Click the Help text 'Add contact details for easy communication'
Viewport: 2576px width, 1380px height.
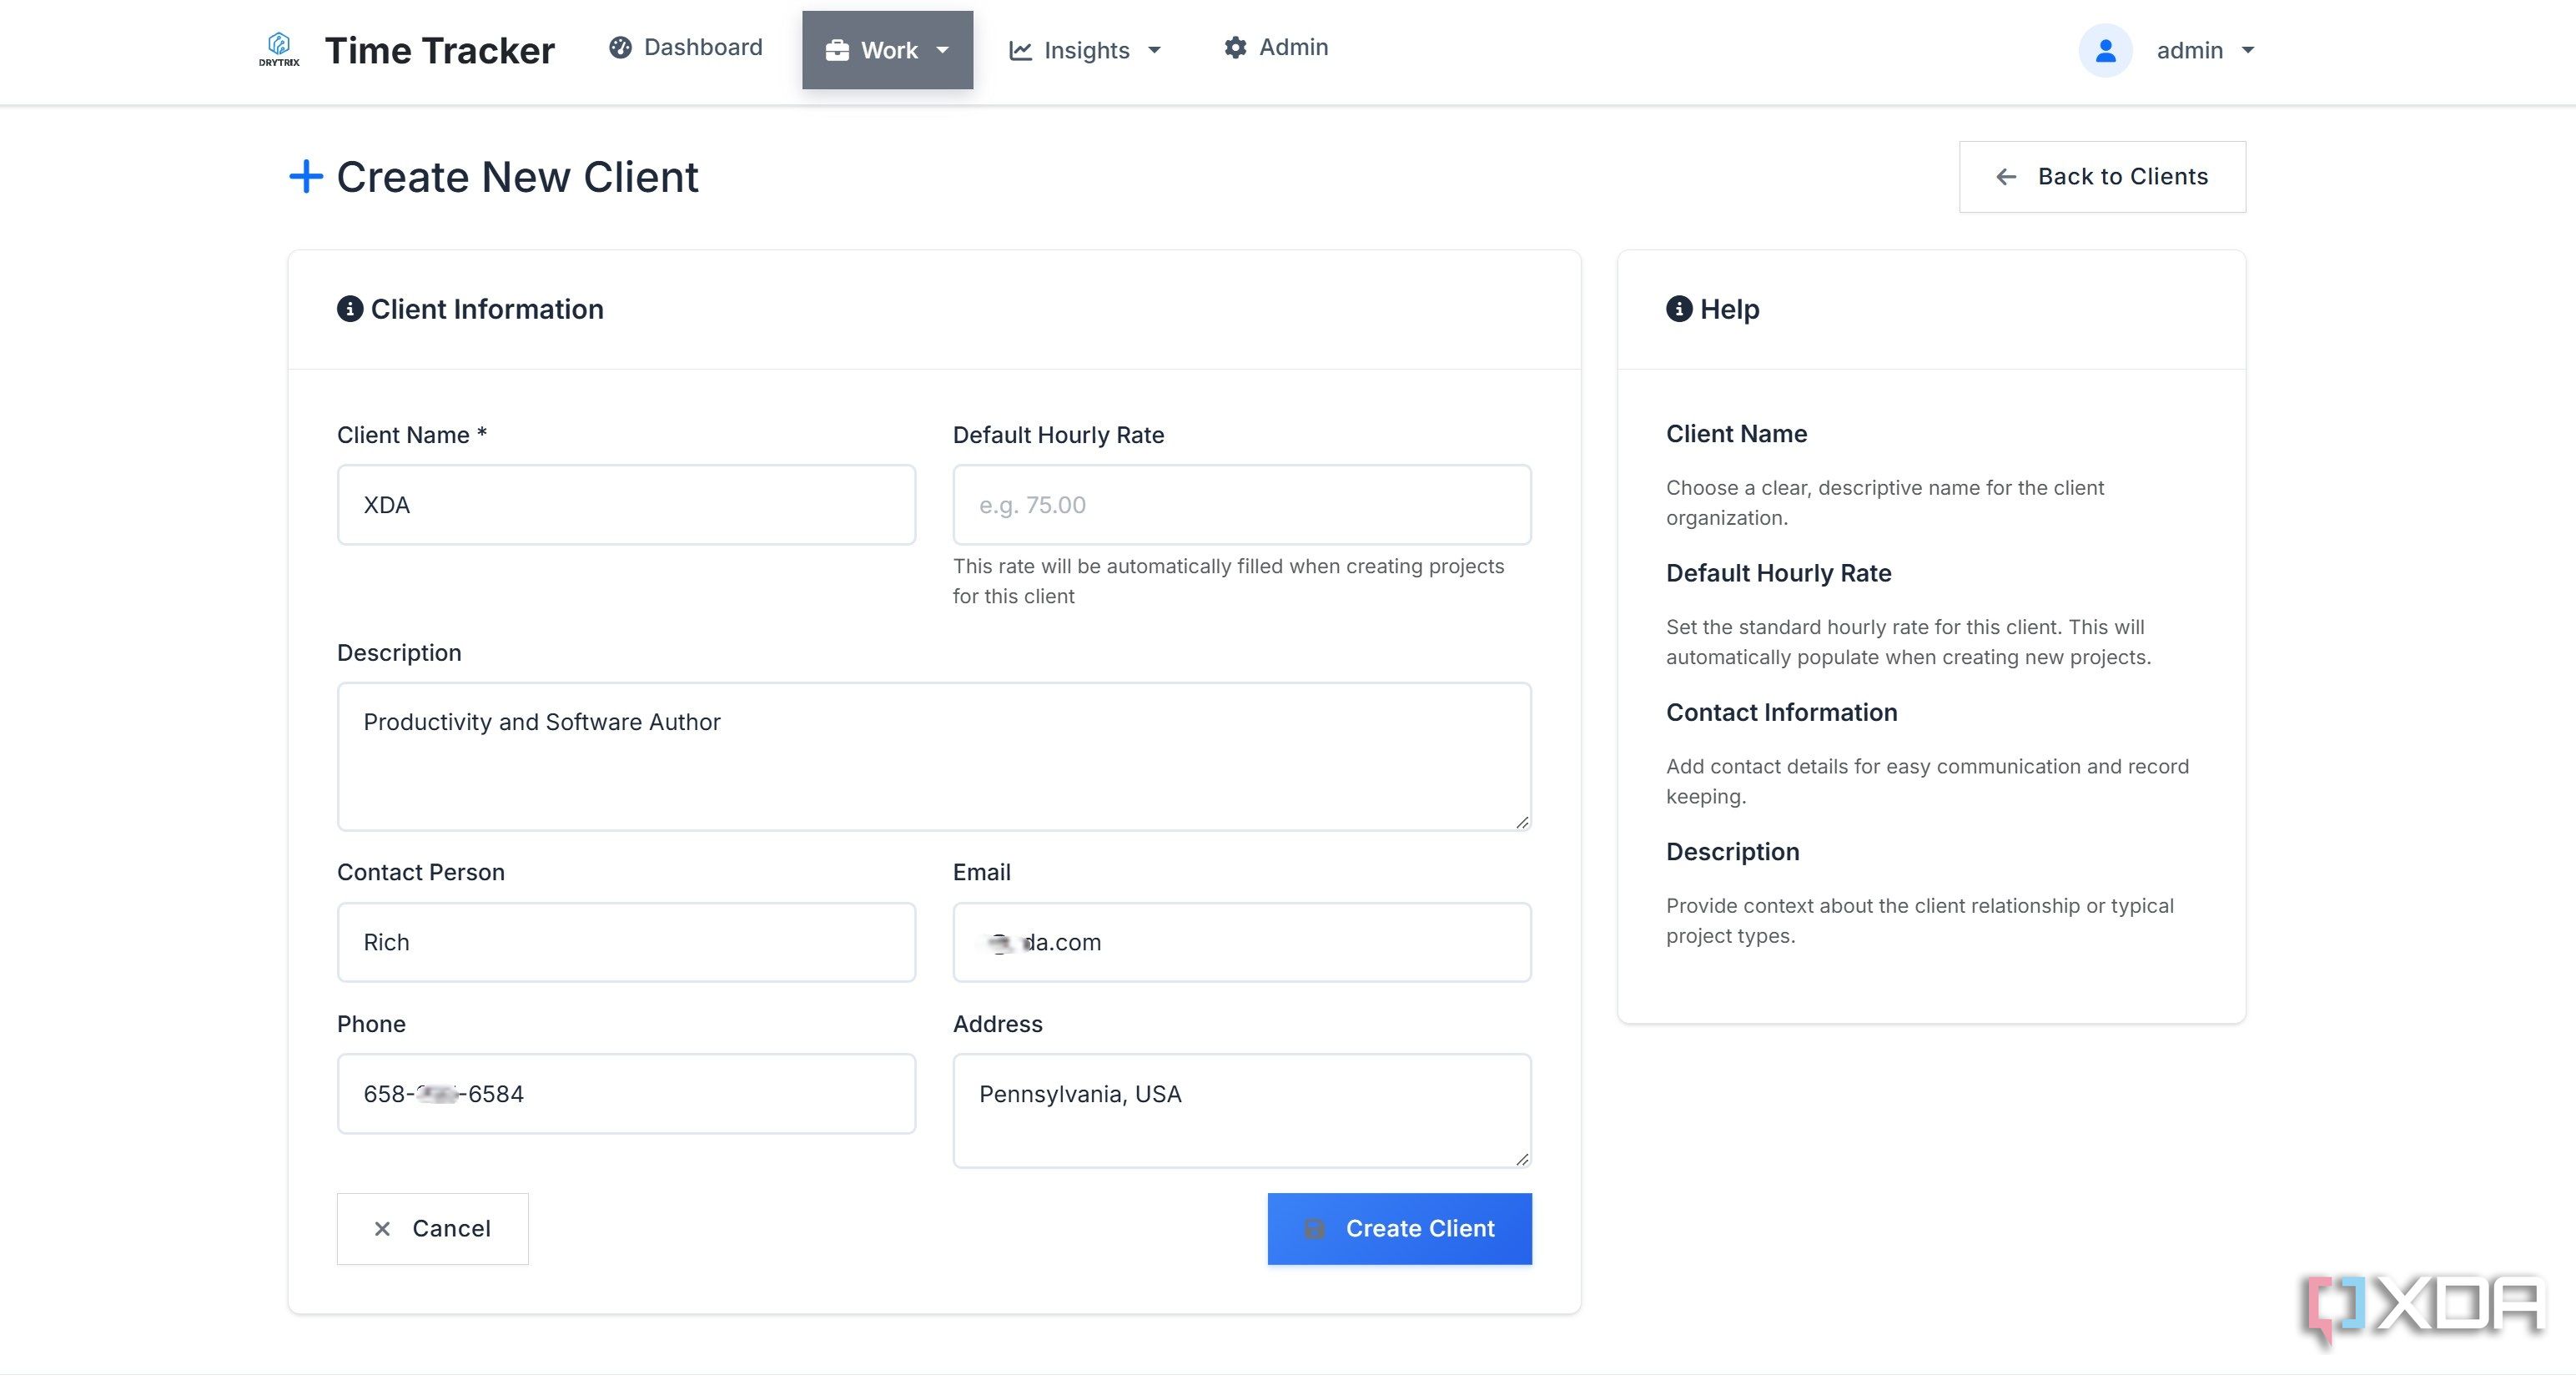[x=1927, y=781]
